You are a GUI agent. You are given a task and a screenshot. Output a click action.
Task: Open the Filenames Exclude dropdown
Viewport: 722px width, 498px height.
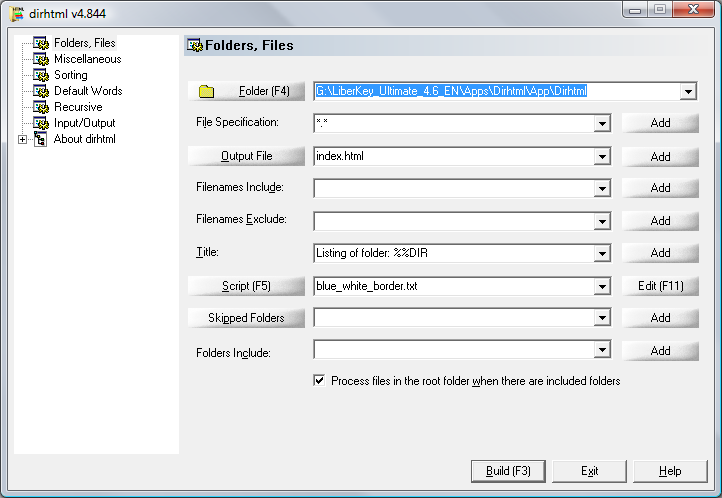pos(602,221)
